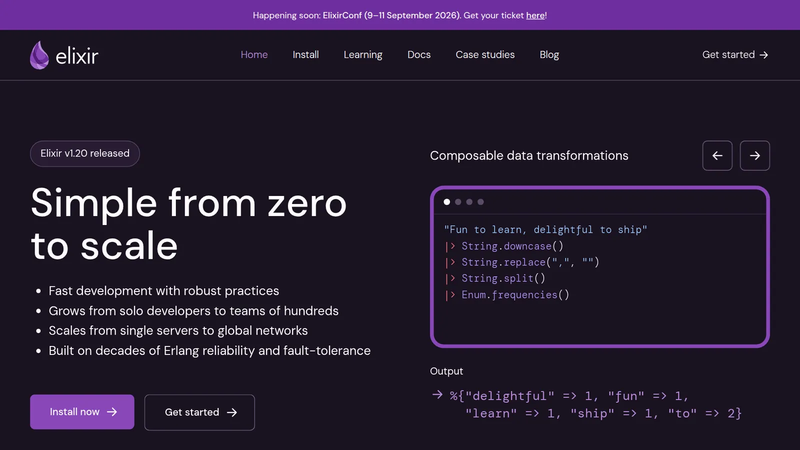Open the Elixir v1.20 released badge
Image resolution: width=800 pixels, height=450 pixels.
coord(85,154)
